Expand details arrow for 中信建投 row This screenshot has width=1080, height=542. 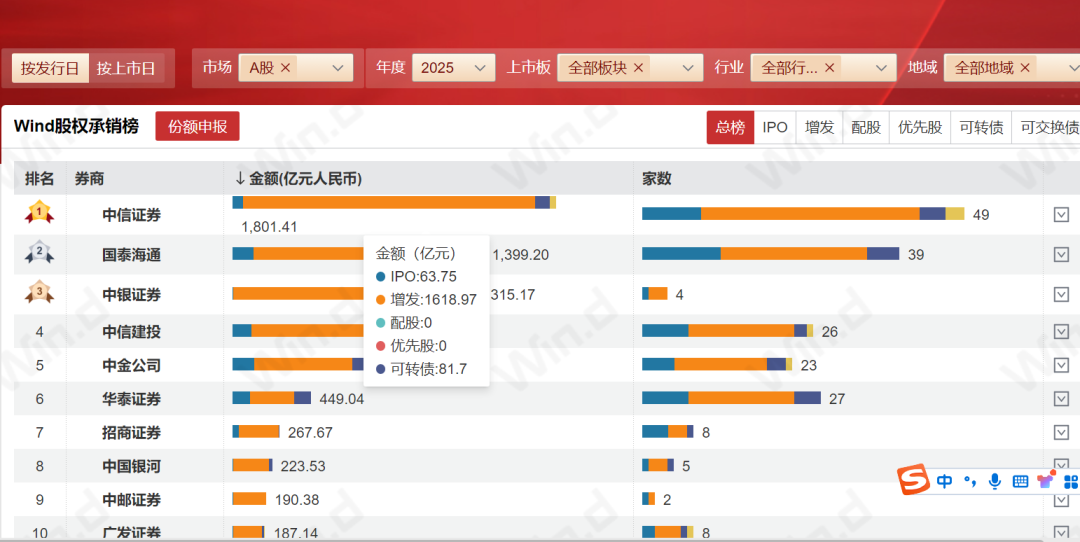[1061, 331]
